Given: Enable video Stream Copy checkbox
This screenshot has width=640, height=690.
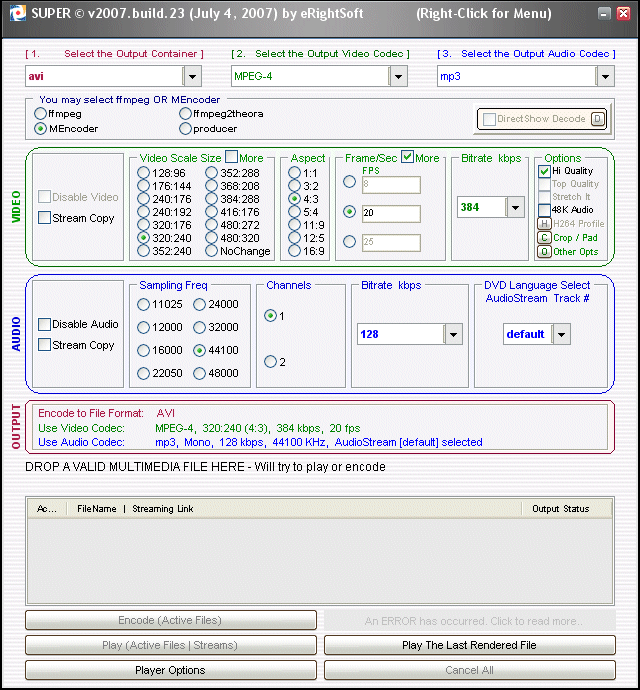Looking at the screenshot, I should point(45,218).
